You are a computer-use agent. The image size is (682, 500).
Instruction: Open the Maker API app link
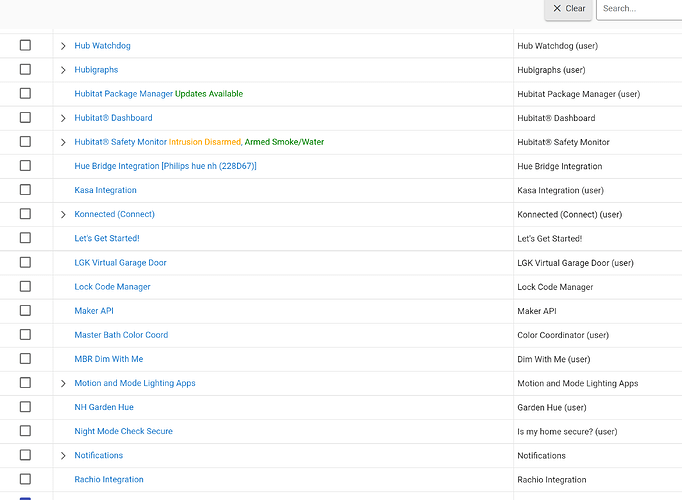pyautogui.click(x=94, y=311)
